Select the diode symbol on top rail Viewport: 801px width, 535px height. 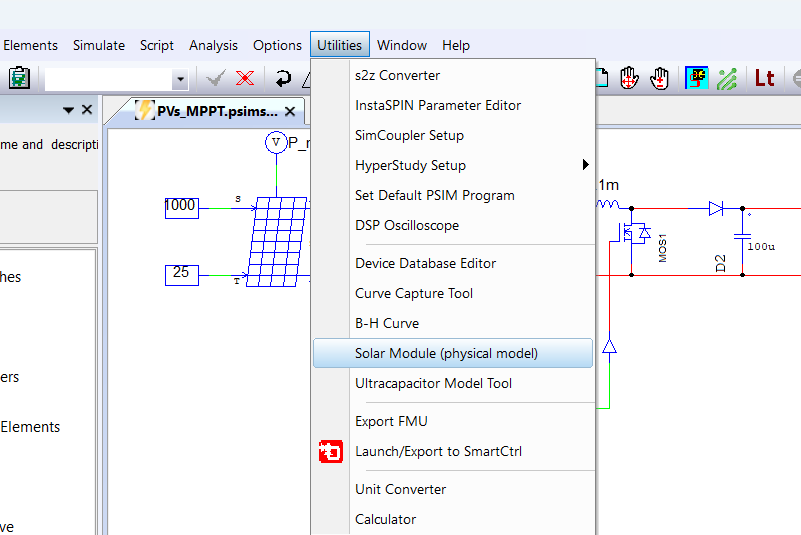pos(716,208)
